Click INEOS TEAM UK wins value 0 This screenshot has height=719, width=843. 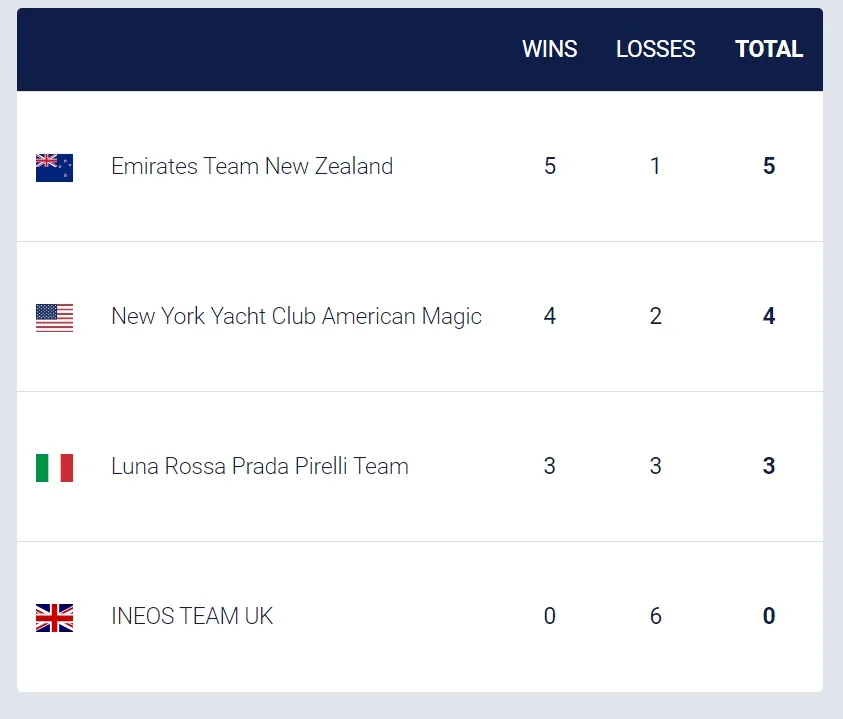click(549, 616)
